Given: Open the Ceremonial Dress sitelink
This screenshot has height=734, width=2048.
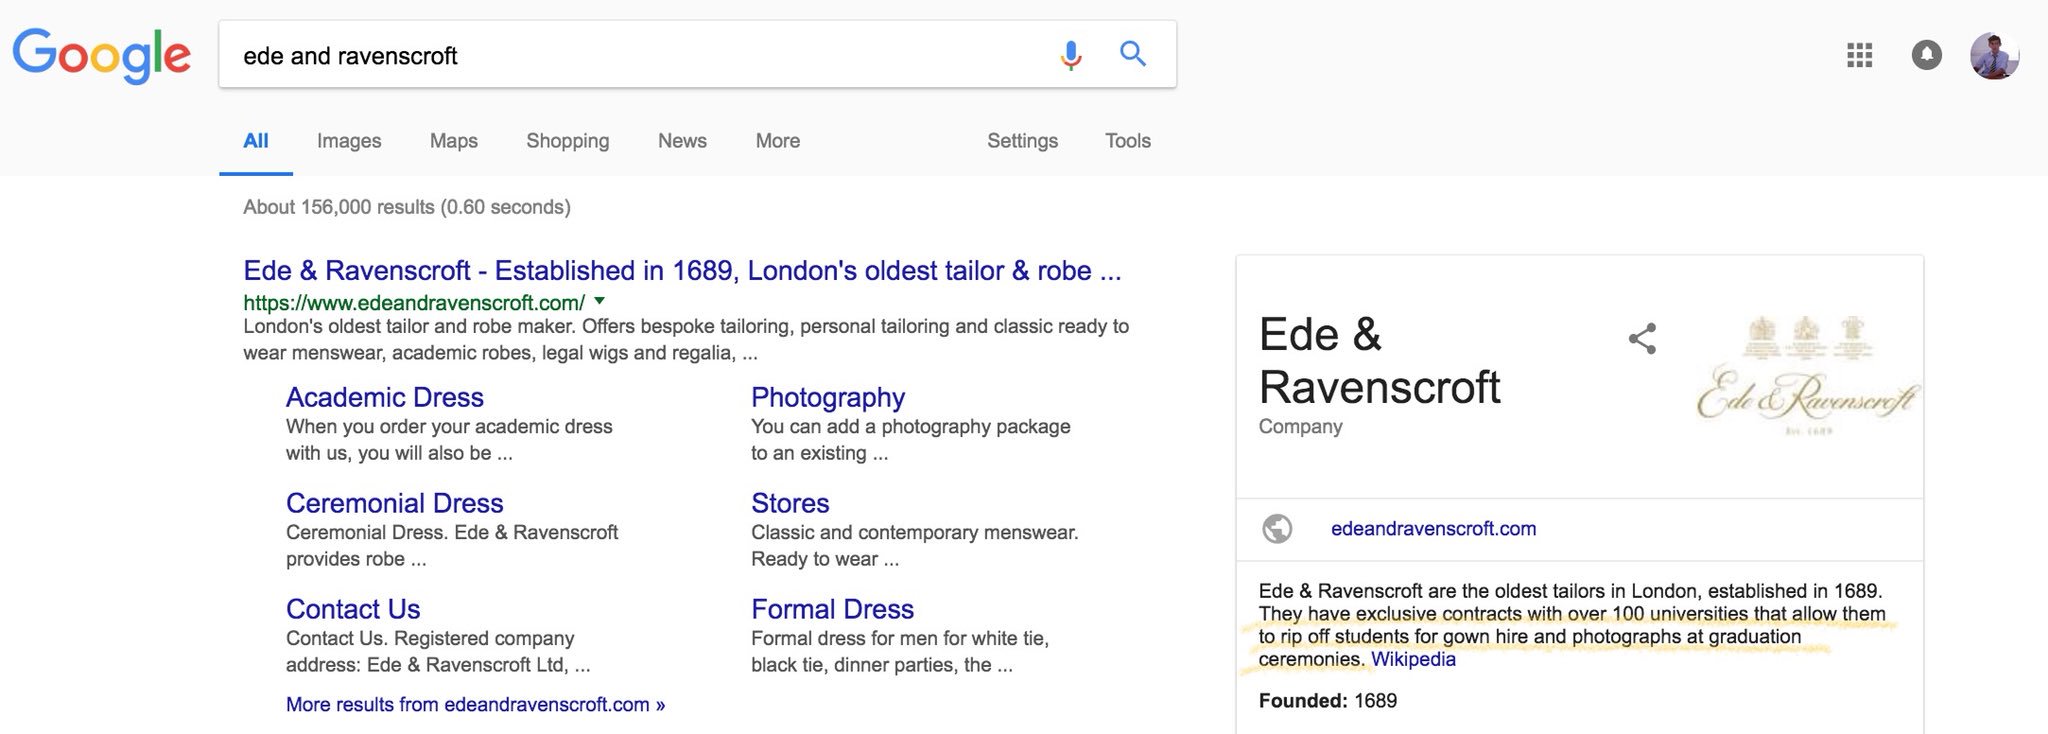Looking at the screenshot, I should click(x=394, y=503).
